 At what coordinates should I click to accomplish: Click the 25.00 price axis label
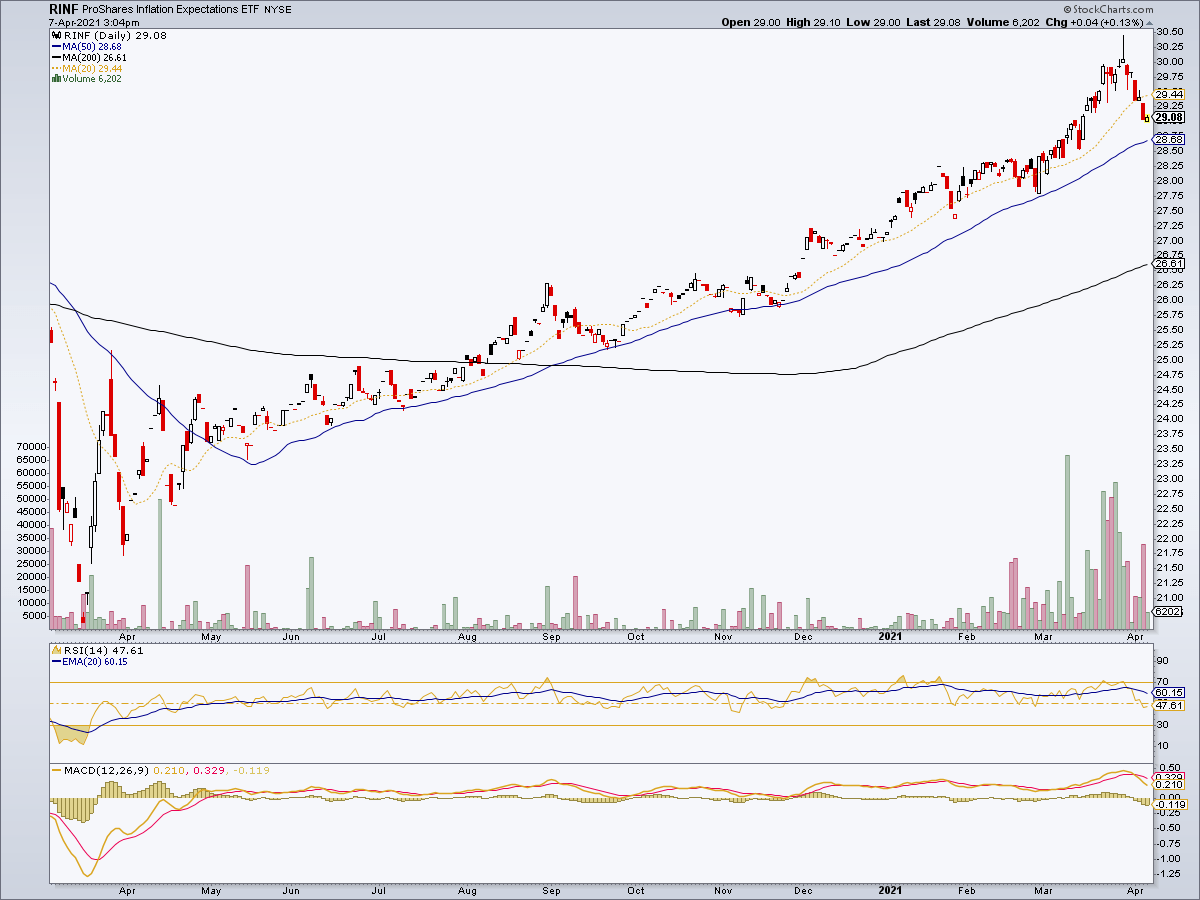point(1169,359)
